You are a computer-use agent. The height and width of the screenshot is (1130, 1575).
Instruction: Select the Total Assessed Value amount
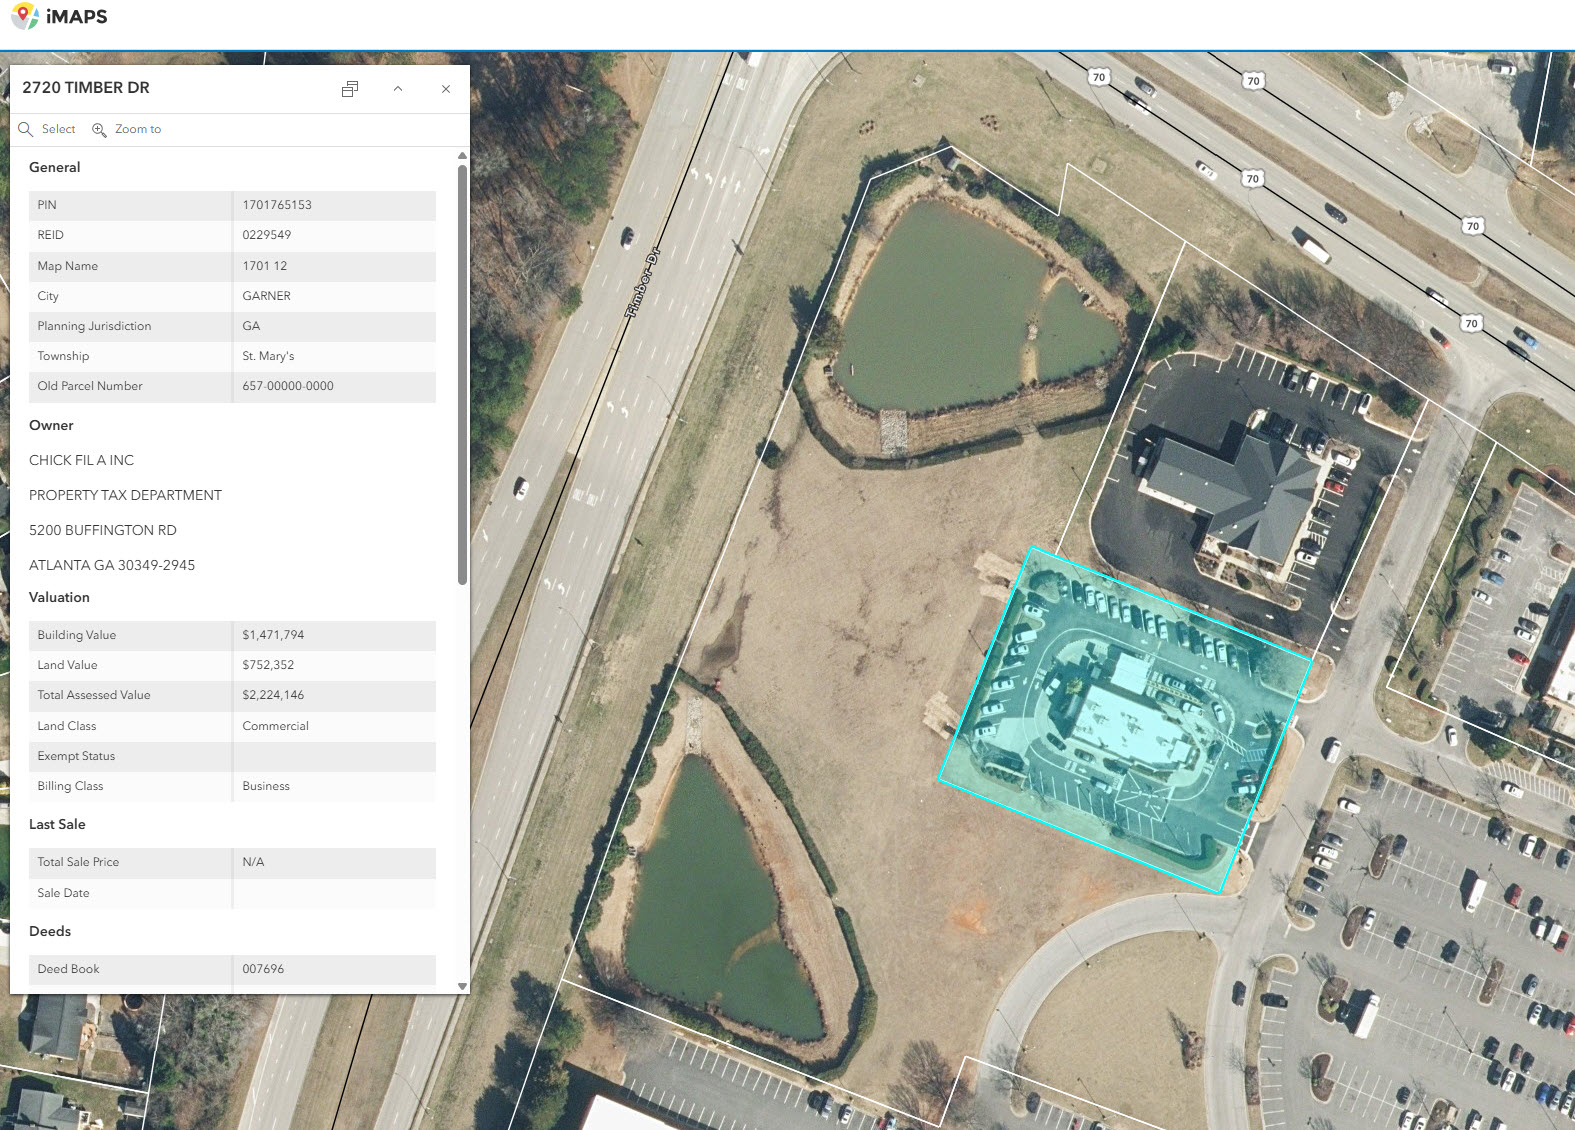(273, 695)
